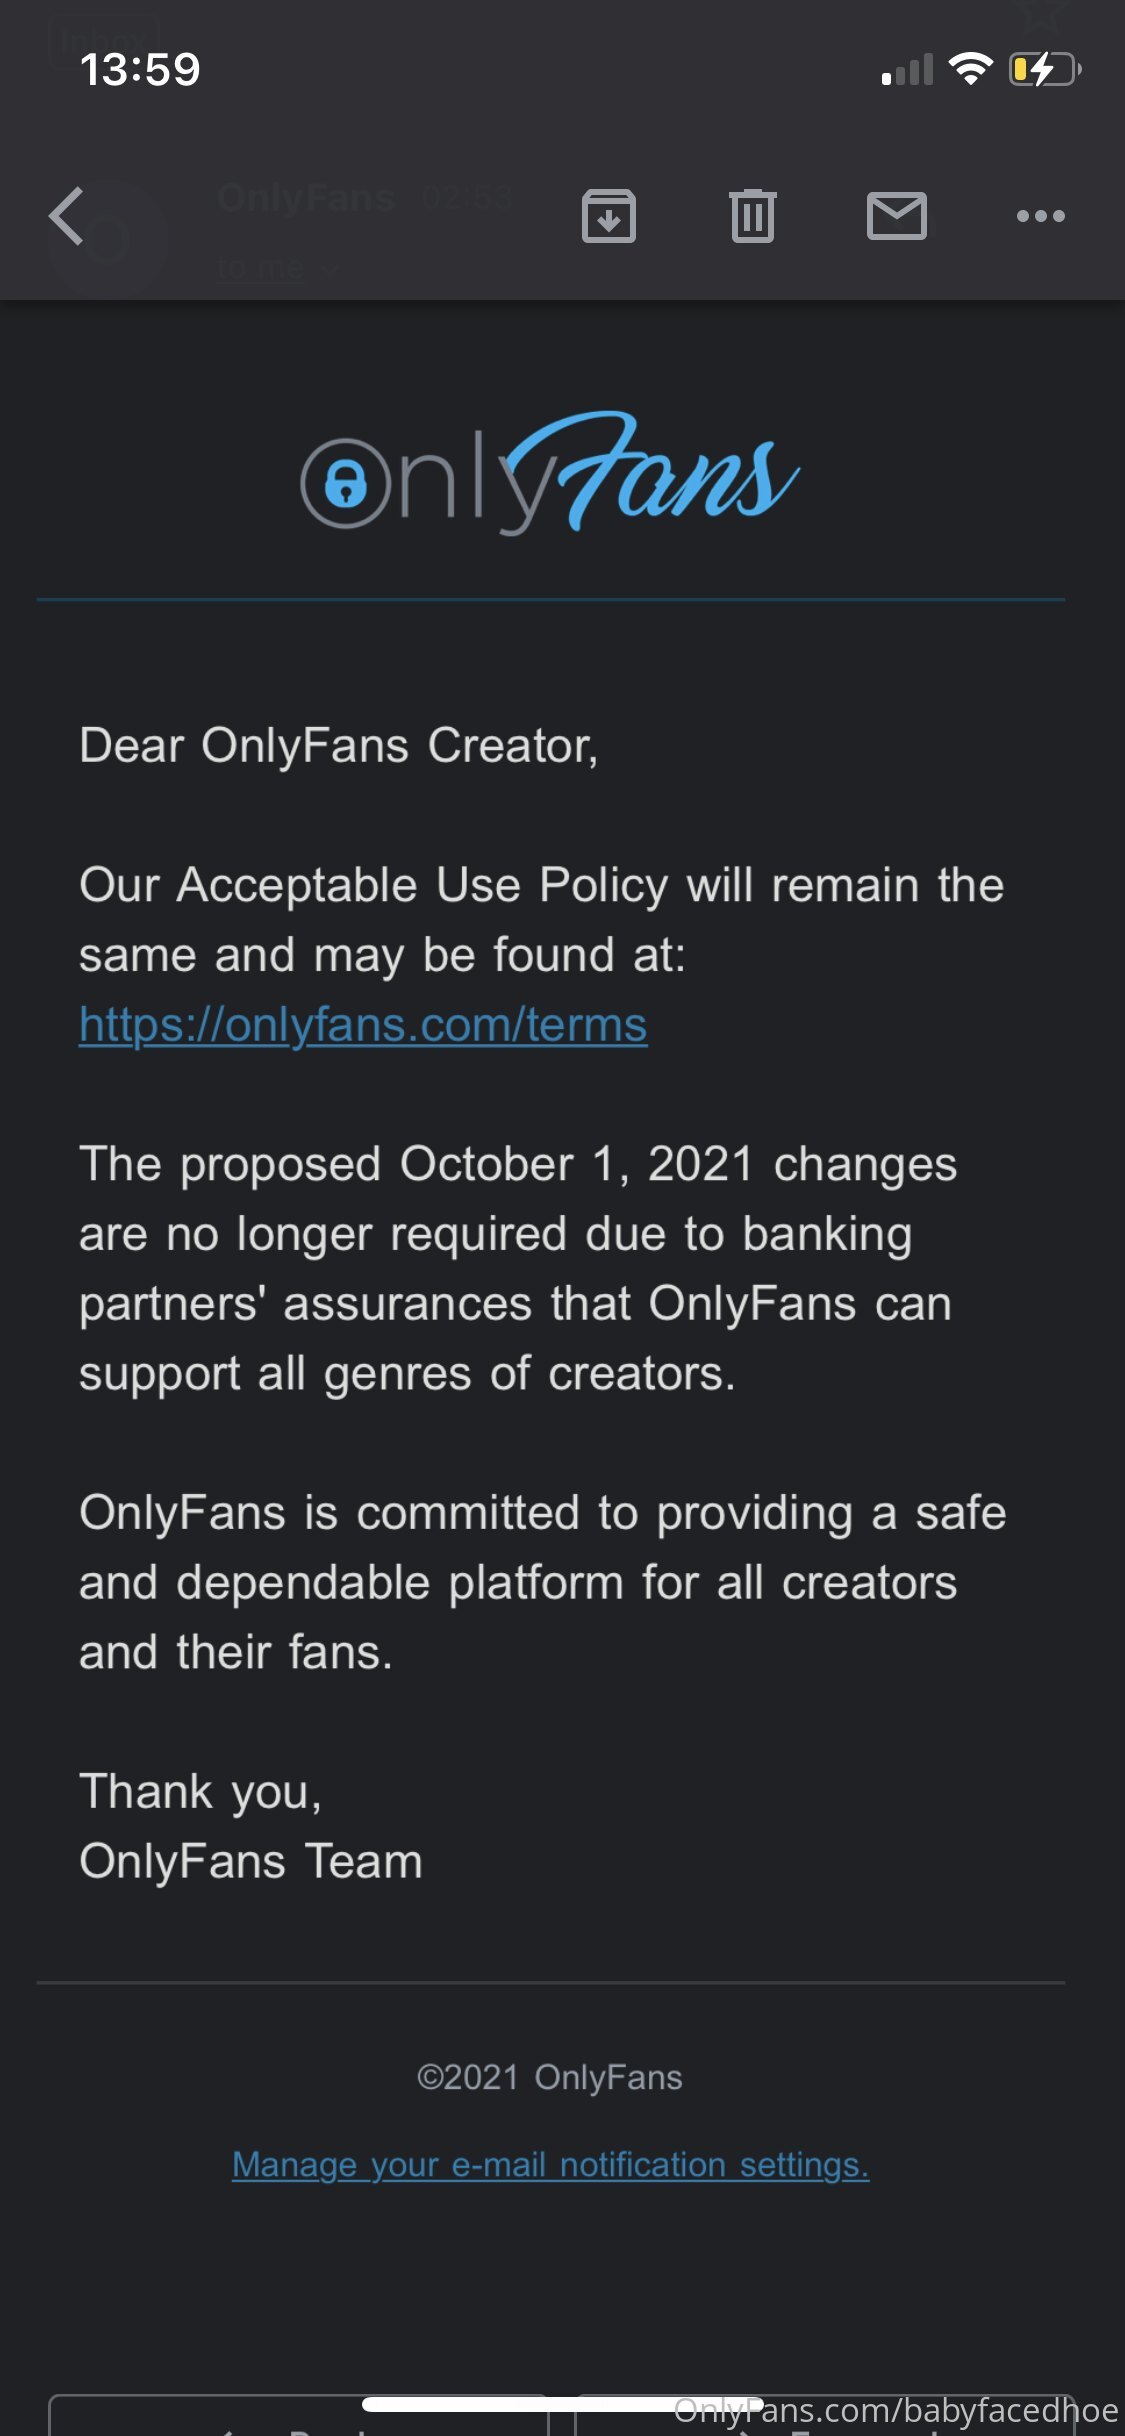Tap the OnlyFans logo at top of email
Screen dimensions: 1125x2436
coord(550,472)
